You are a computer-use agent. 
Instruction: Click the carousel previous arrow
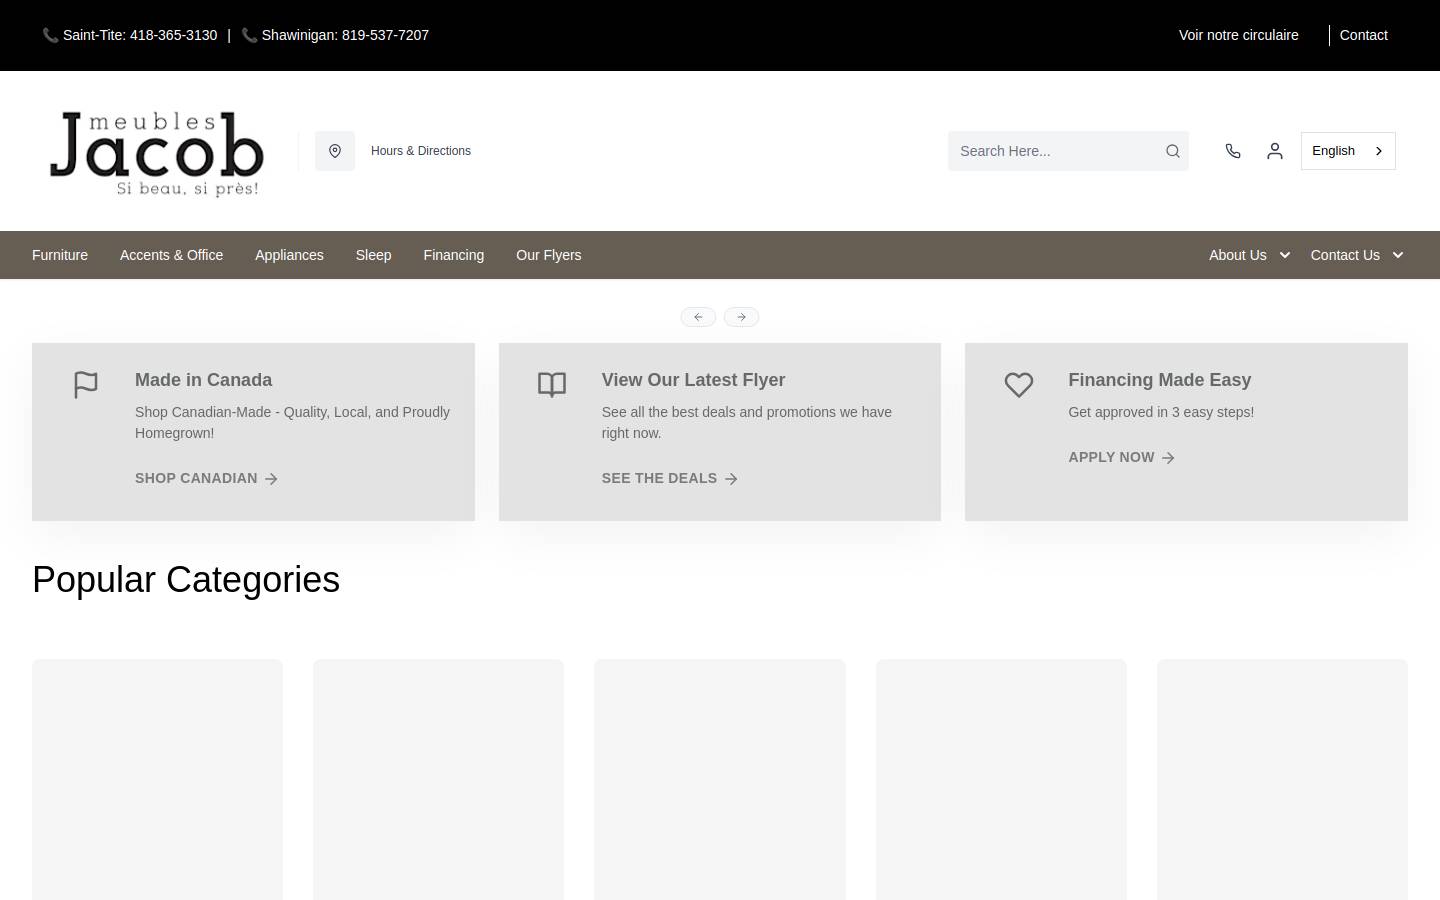[x=698, y=317]
